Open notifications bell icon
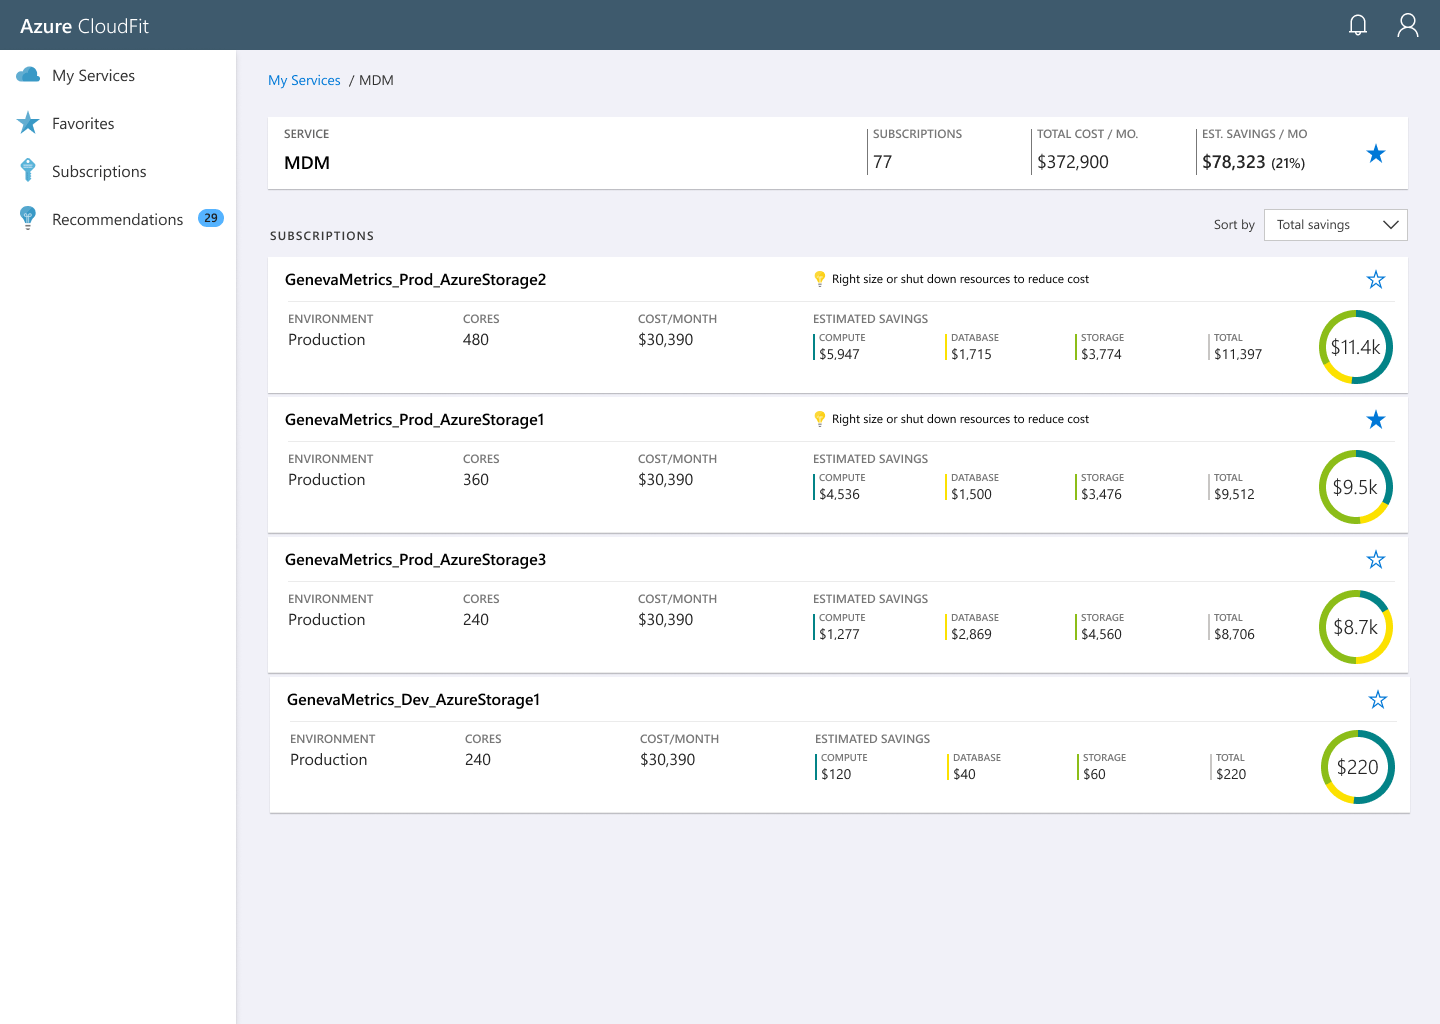The width and height of the screenshot is (1440, 1024). [x=1358, y=25]
